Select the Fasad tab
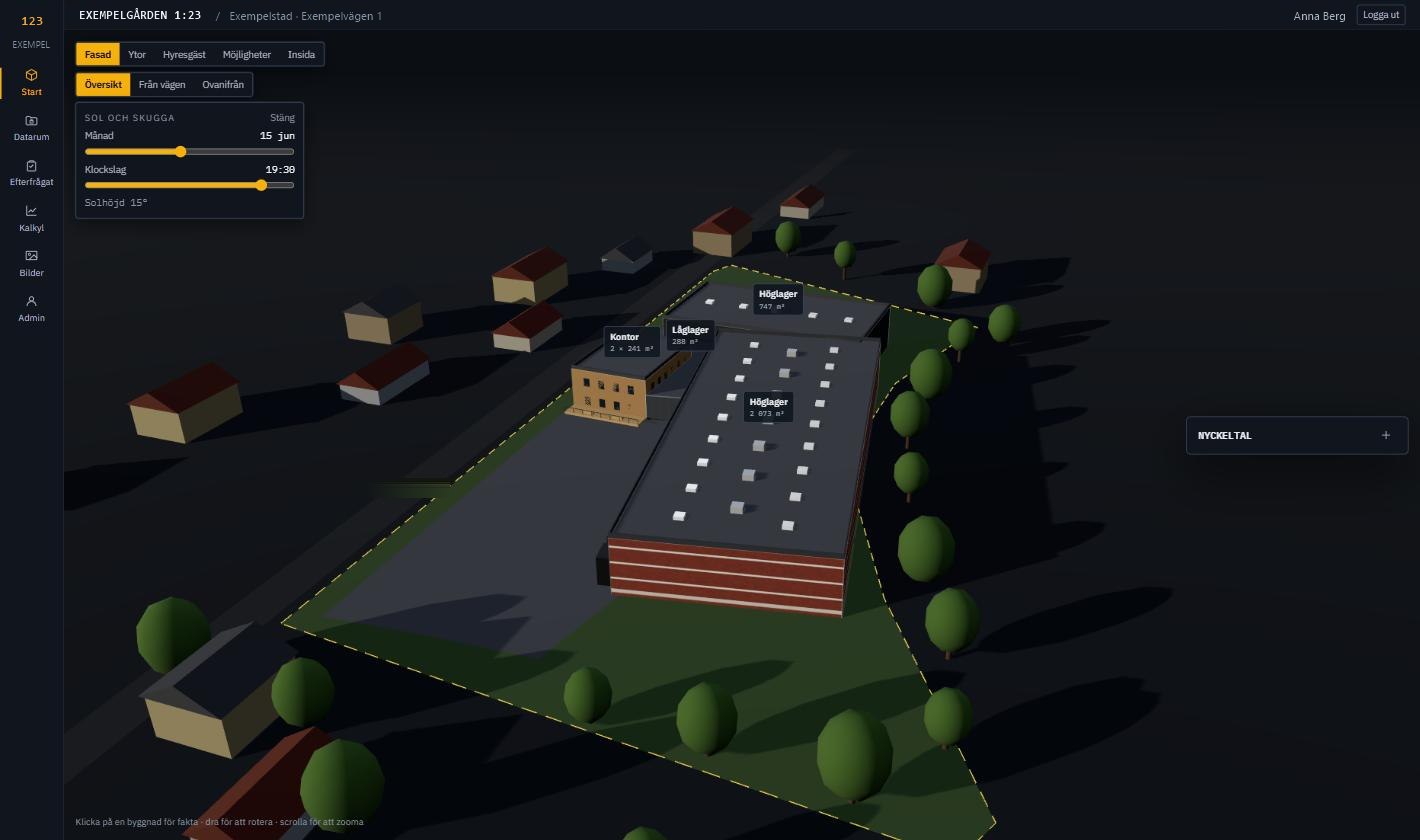The height and width of the screenshot is (840, 1420). 98,55
